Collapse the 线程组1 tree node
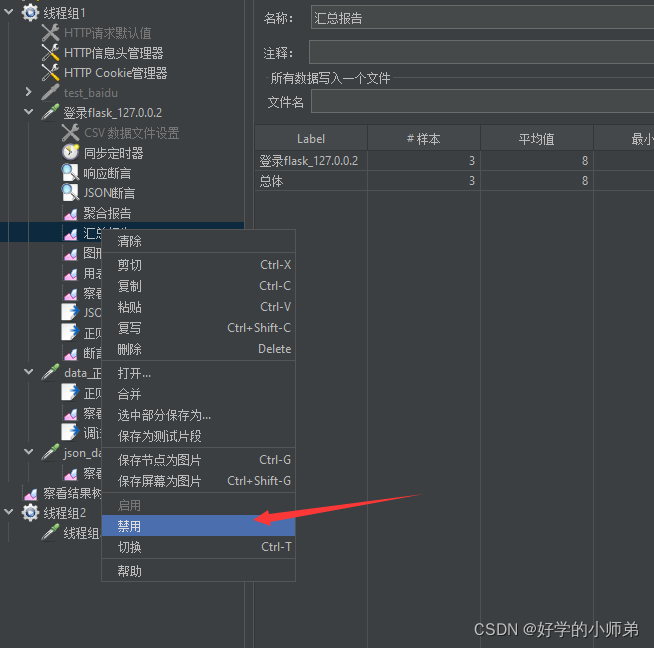 point(9,13)
